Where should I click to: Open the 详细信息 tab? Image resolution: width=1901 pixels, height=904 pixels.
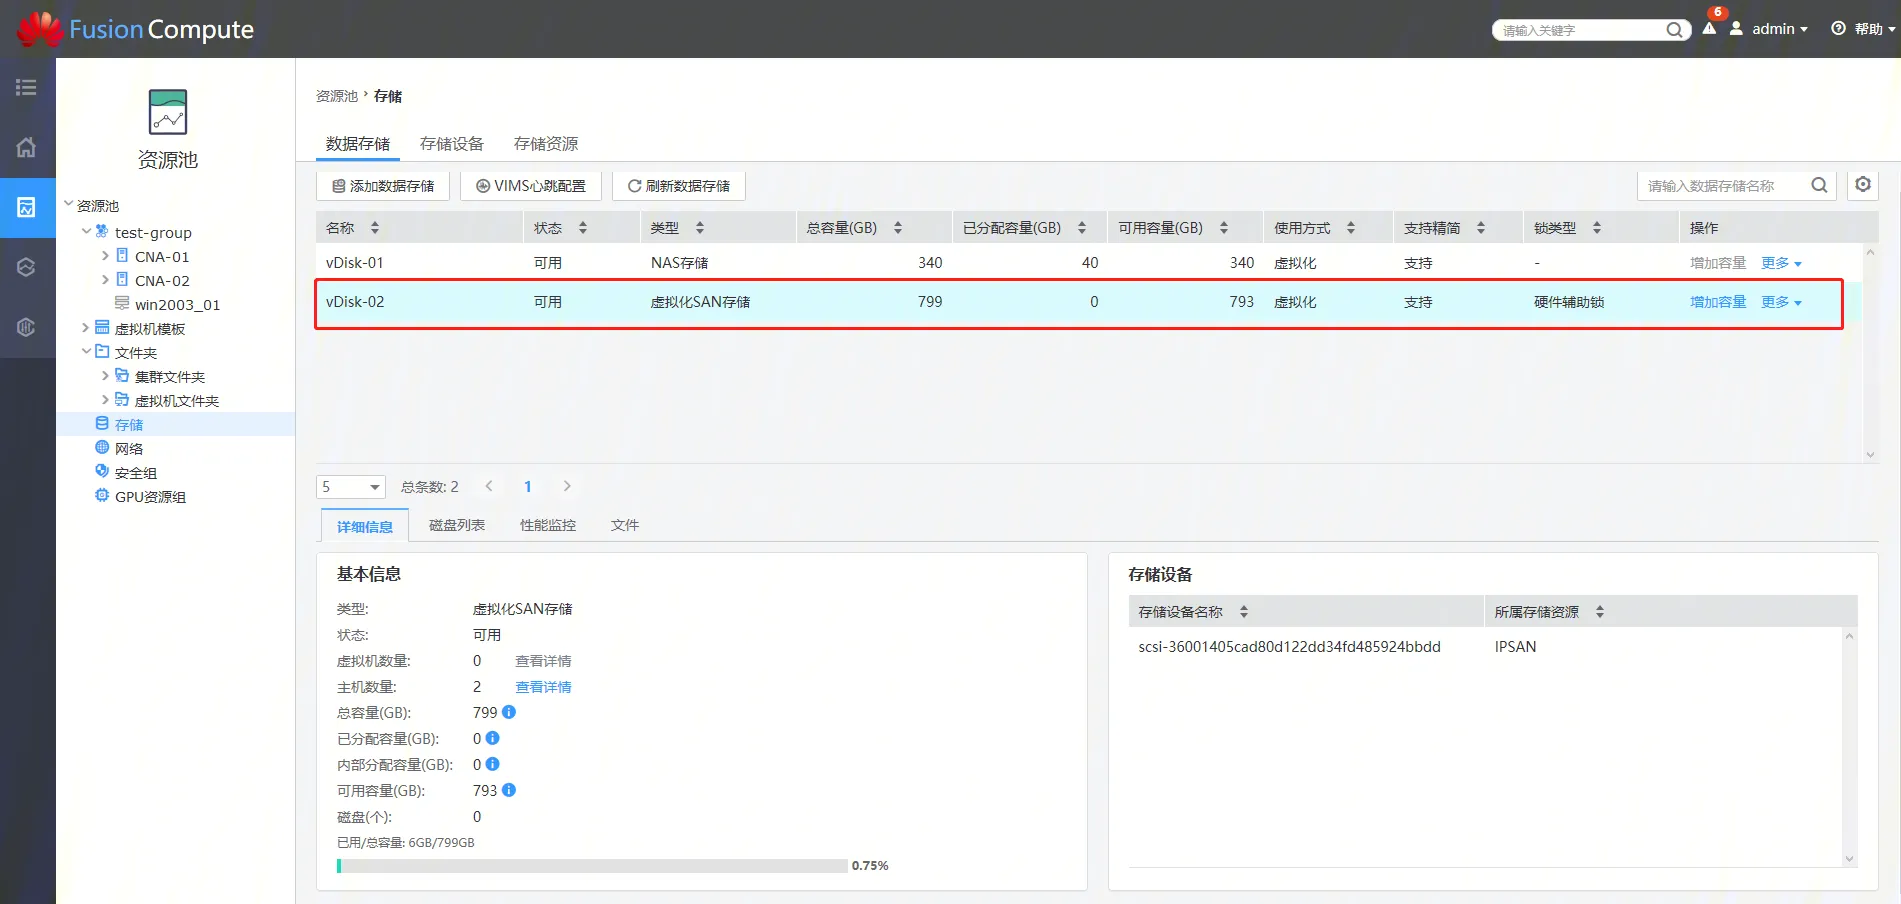click(365, 526)
